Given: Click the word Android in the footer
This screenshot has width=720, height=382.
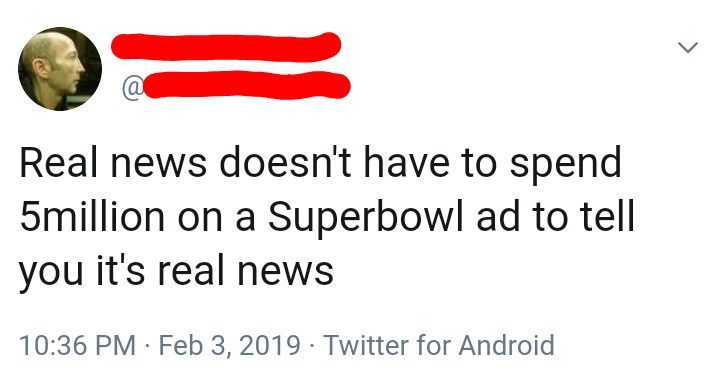Looking at the screenshot, I should click(x=506, y=345).
